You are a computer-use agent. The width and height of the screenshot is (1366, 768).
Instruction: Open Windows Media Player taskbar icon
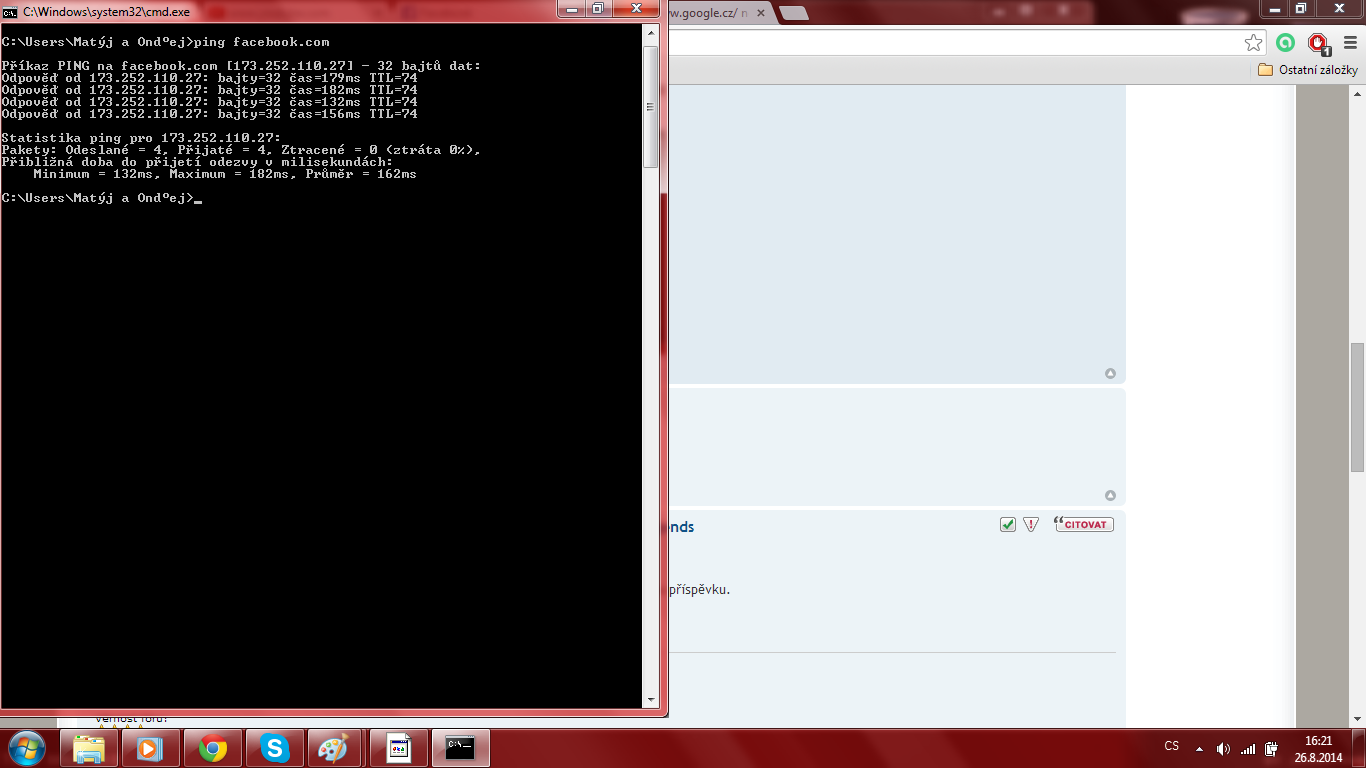[x=151, y=748]
